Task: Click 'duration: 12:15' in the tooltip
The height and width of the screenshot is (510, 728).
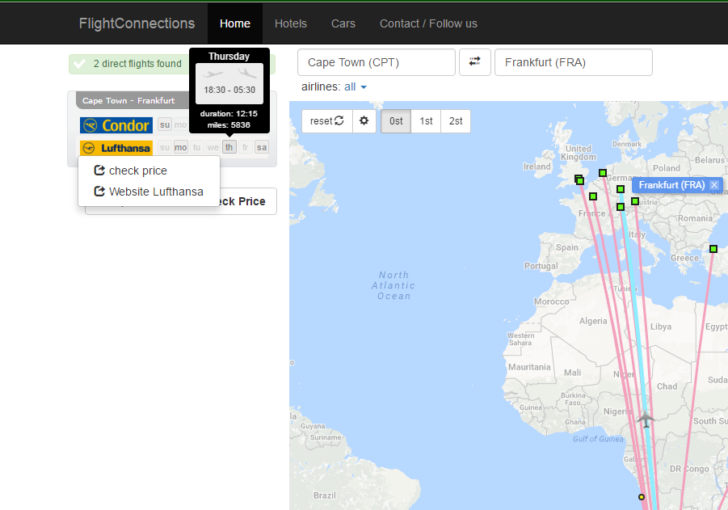Action: click(229, 113)
